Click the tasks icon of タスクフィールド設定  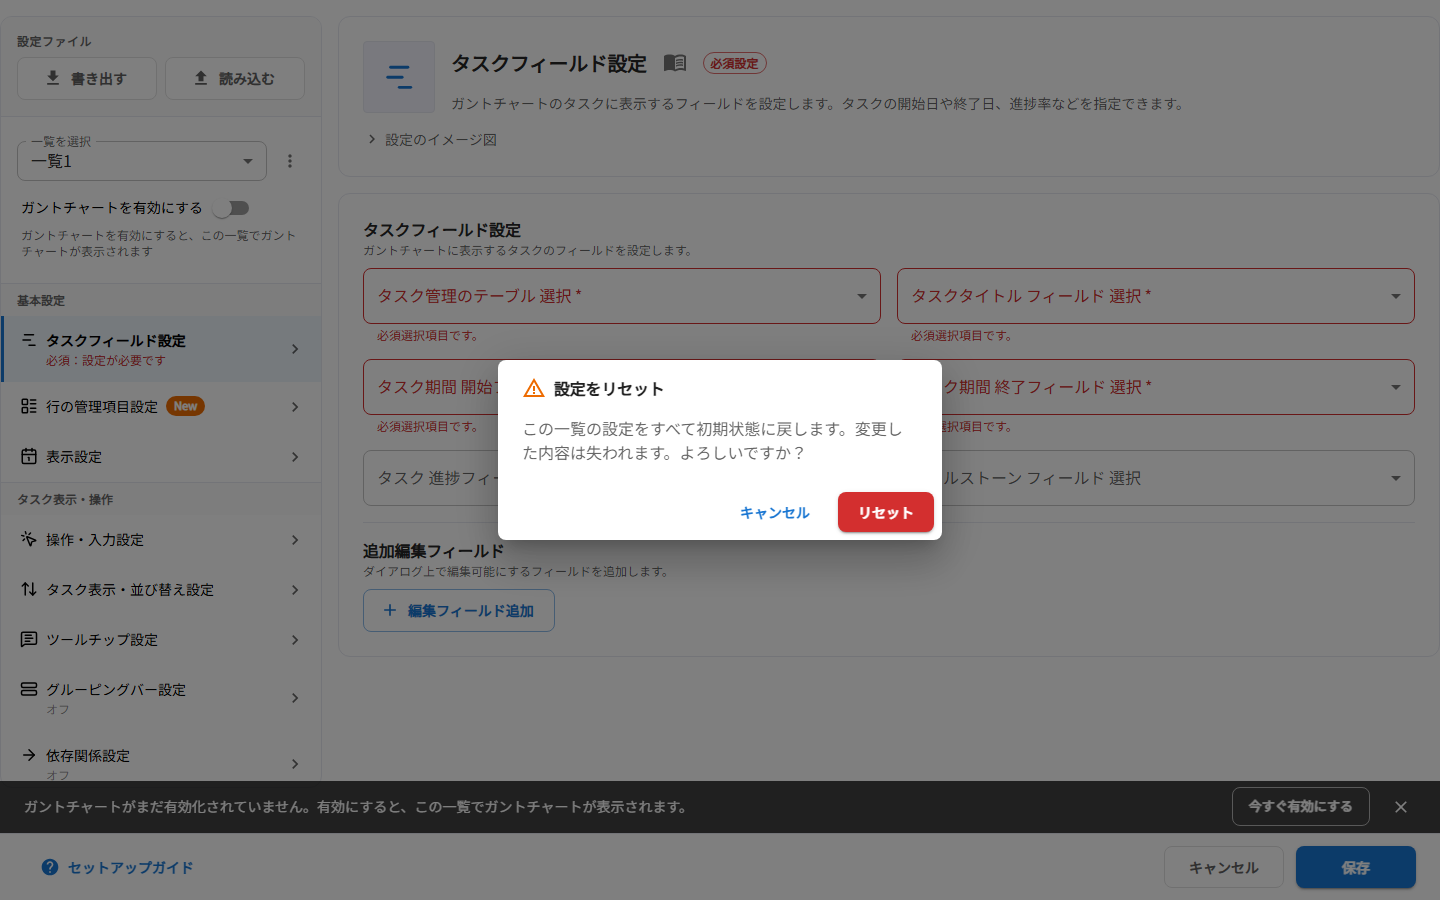point(29,340)
